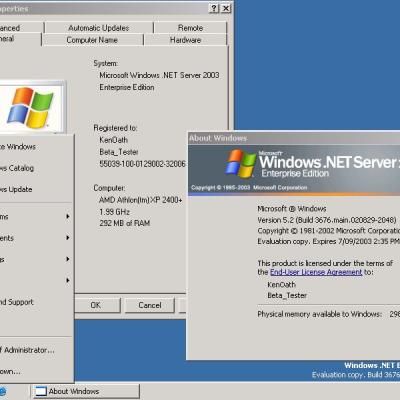Click the Internet Explorer quick launch icon
Screen dimensions: 400x400
3,391
